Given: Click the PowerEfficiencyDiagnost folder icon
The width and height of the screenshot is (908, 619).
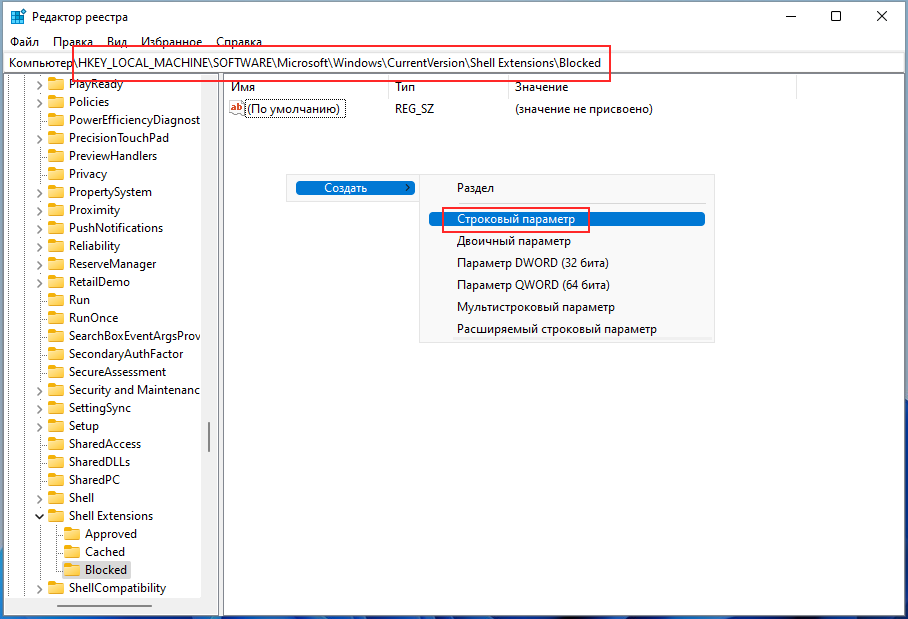Looking at the screenshot, I should 56,120.
